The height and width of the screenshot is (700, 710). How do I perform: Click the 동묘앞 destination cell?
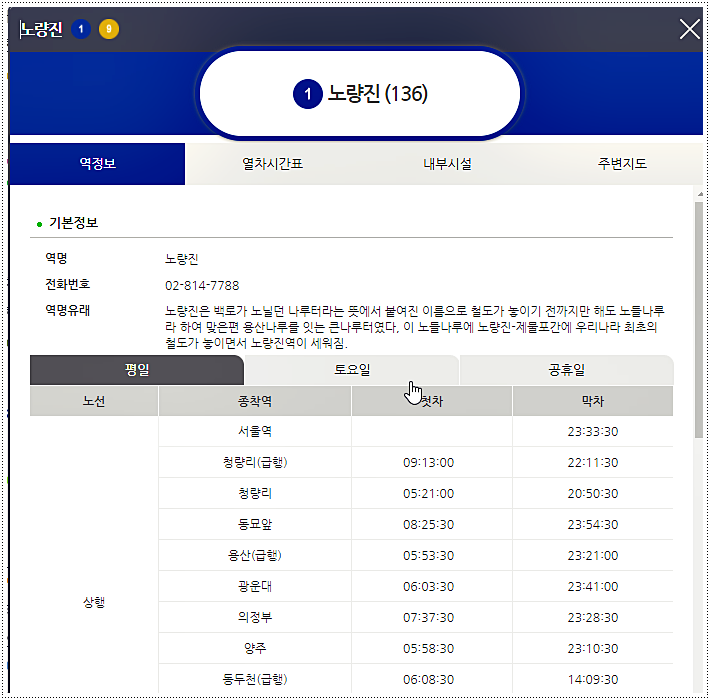point(255,524)
